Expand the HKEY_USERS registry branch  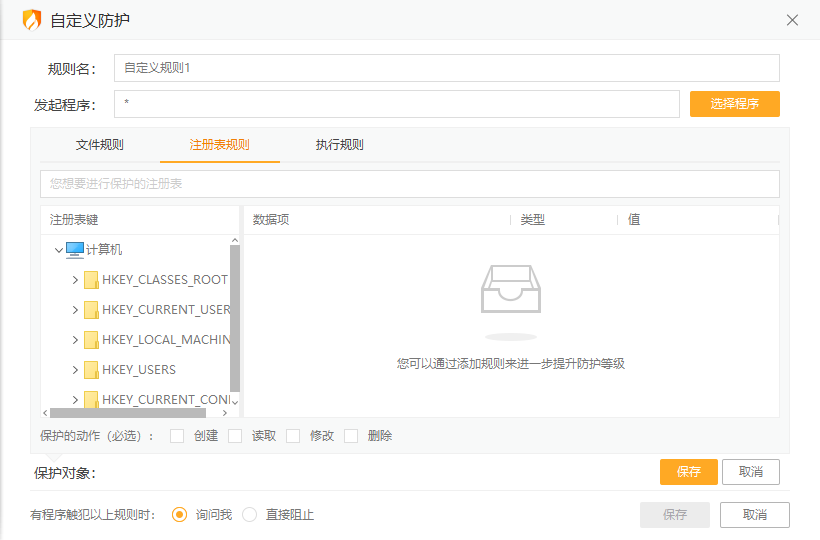[75, 370]
